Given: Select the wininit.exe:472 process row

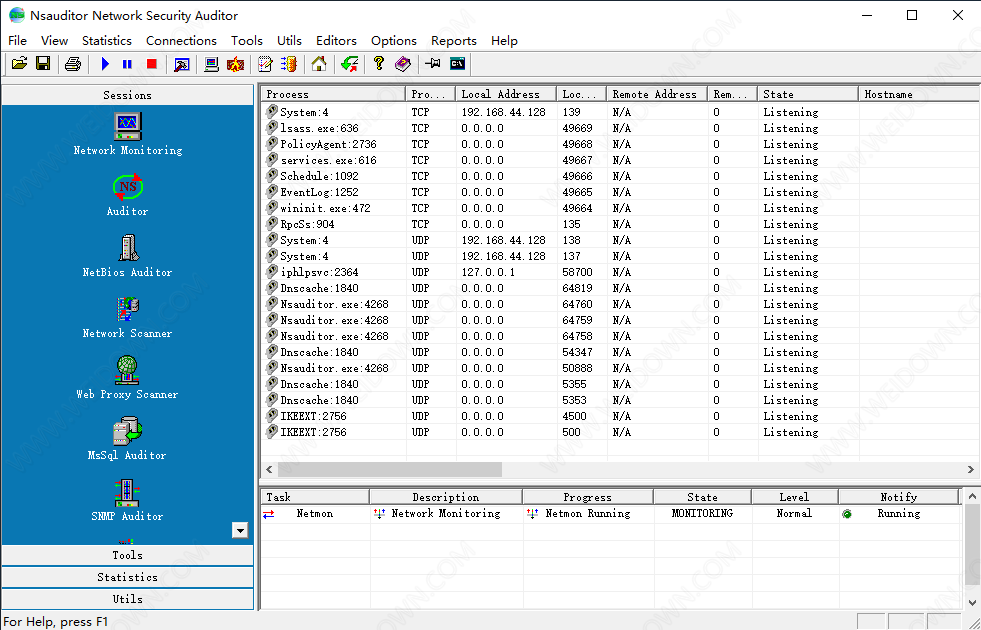Looking at the screenshot, I should pos(619,208).
